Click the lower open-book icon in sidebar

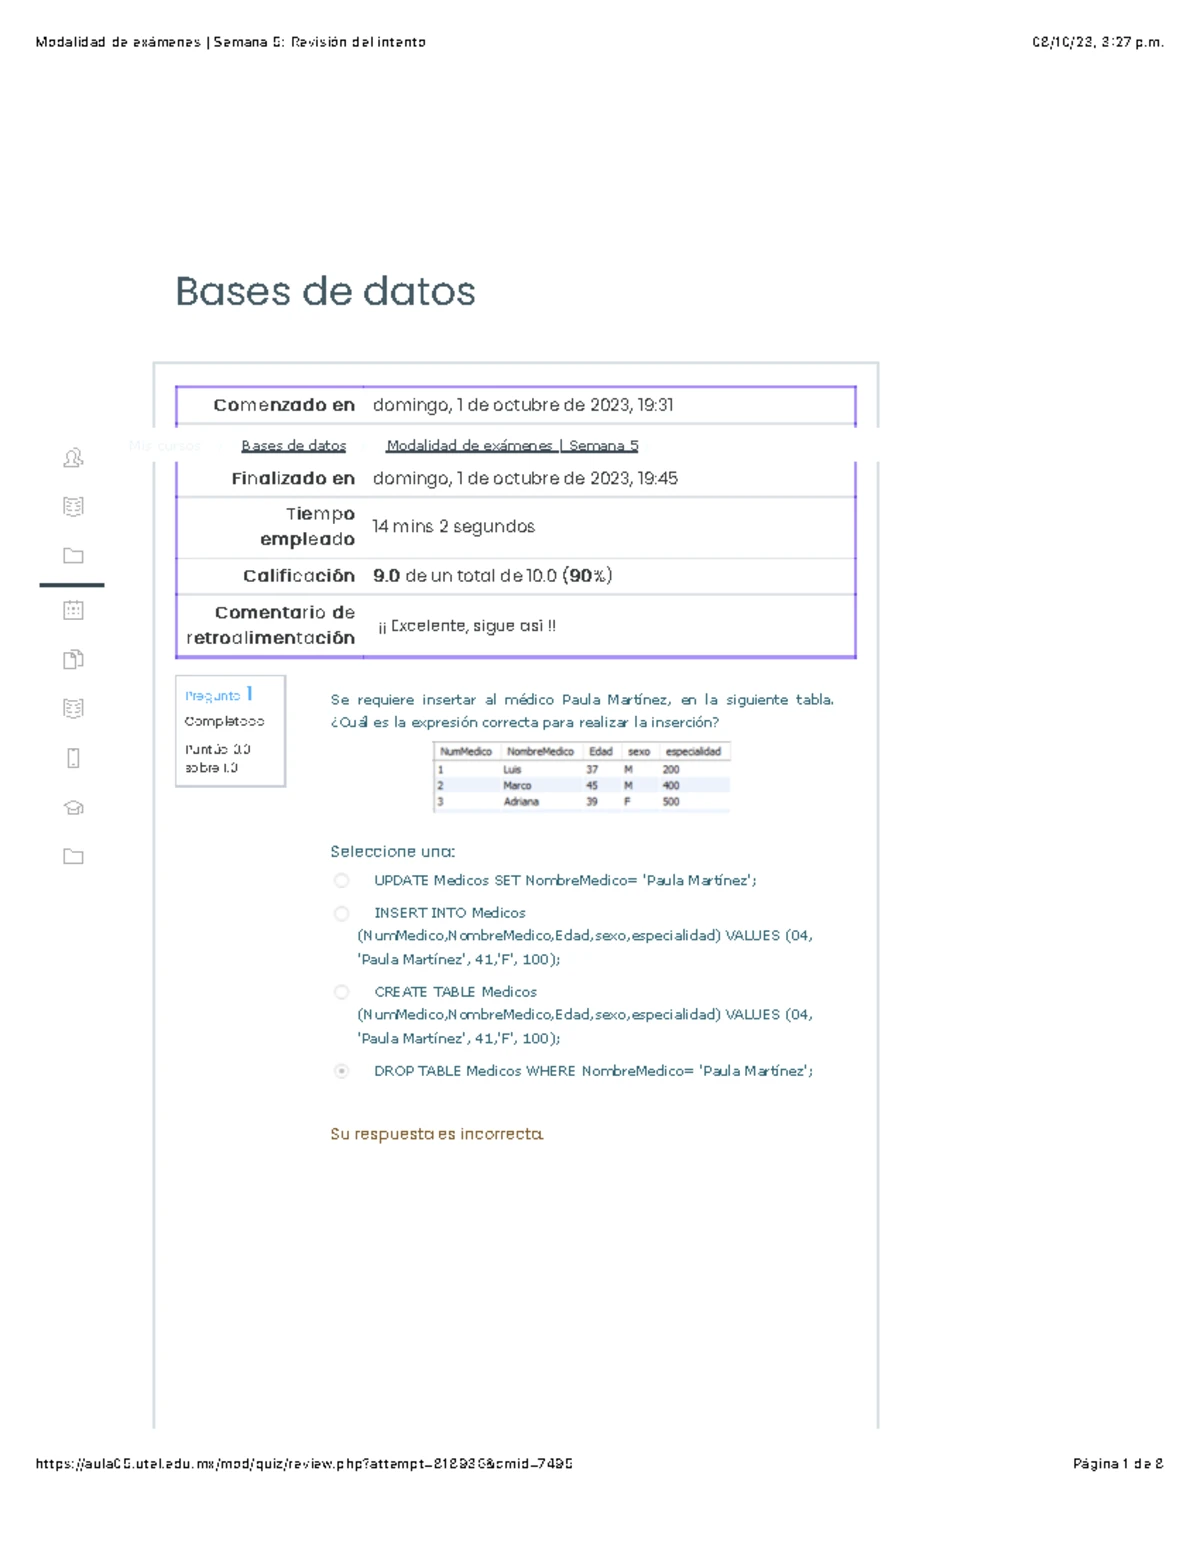click(x=73, y=709)
